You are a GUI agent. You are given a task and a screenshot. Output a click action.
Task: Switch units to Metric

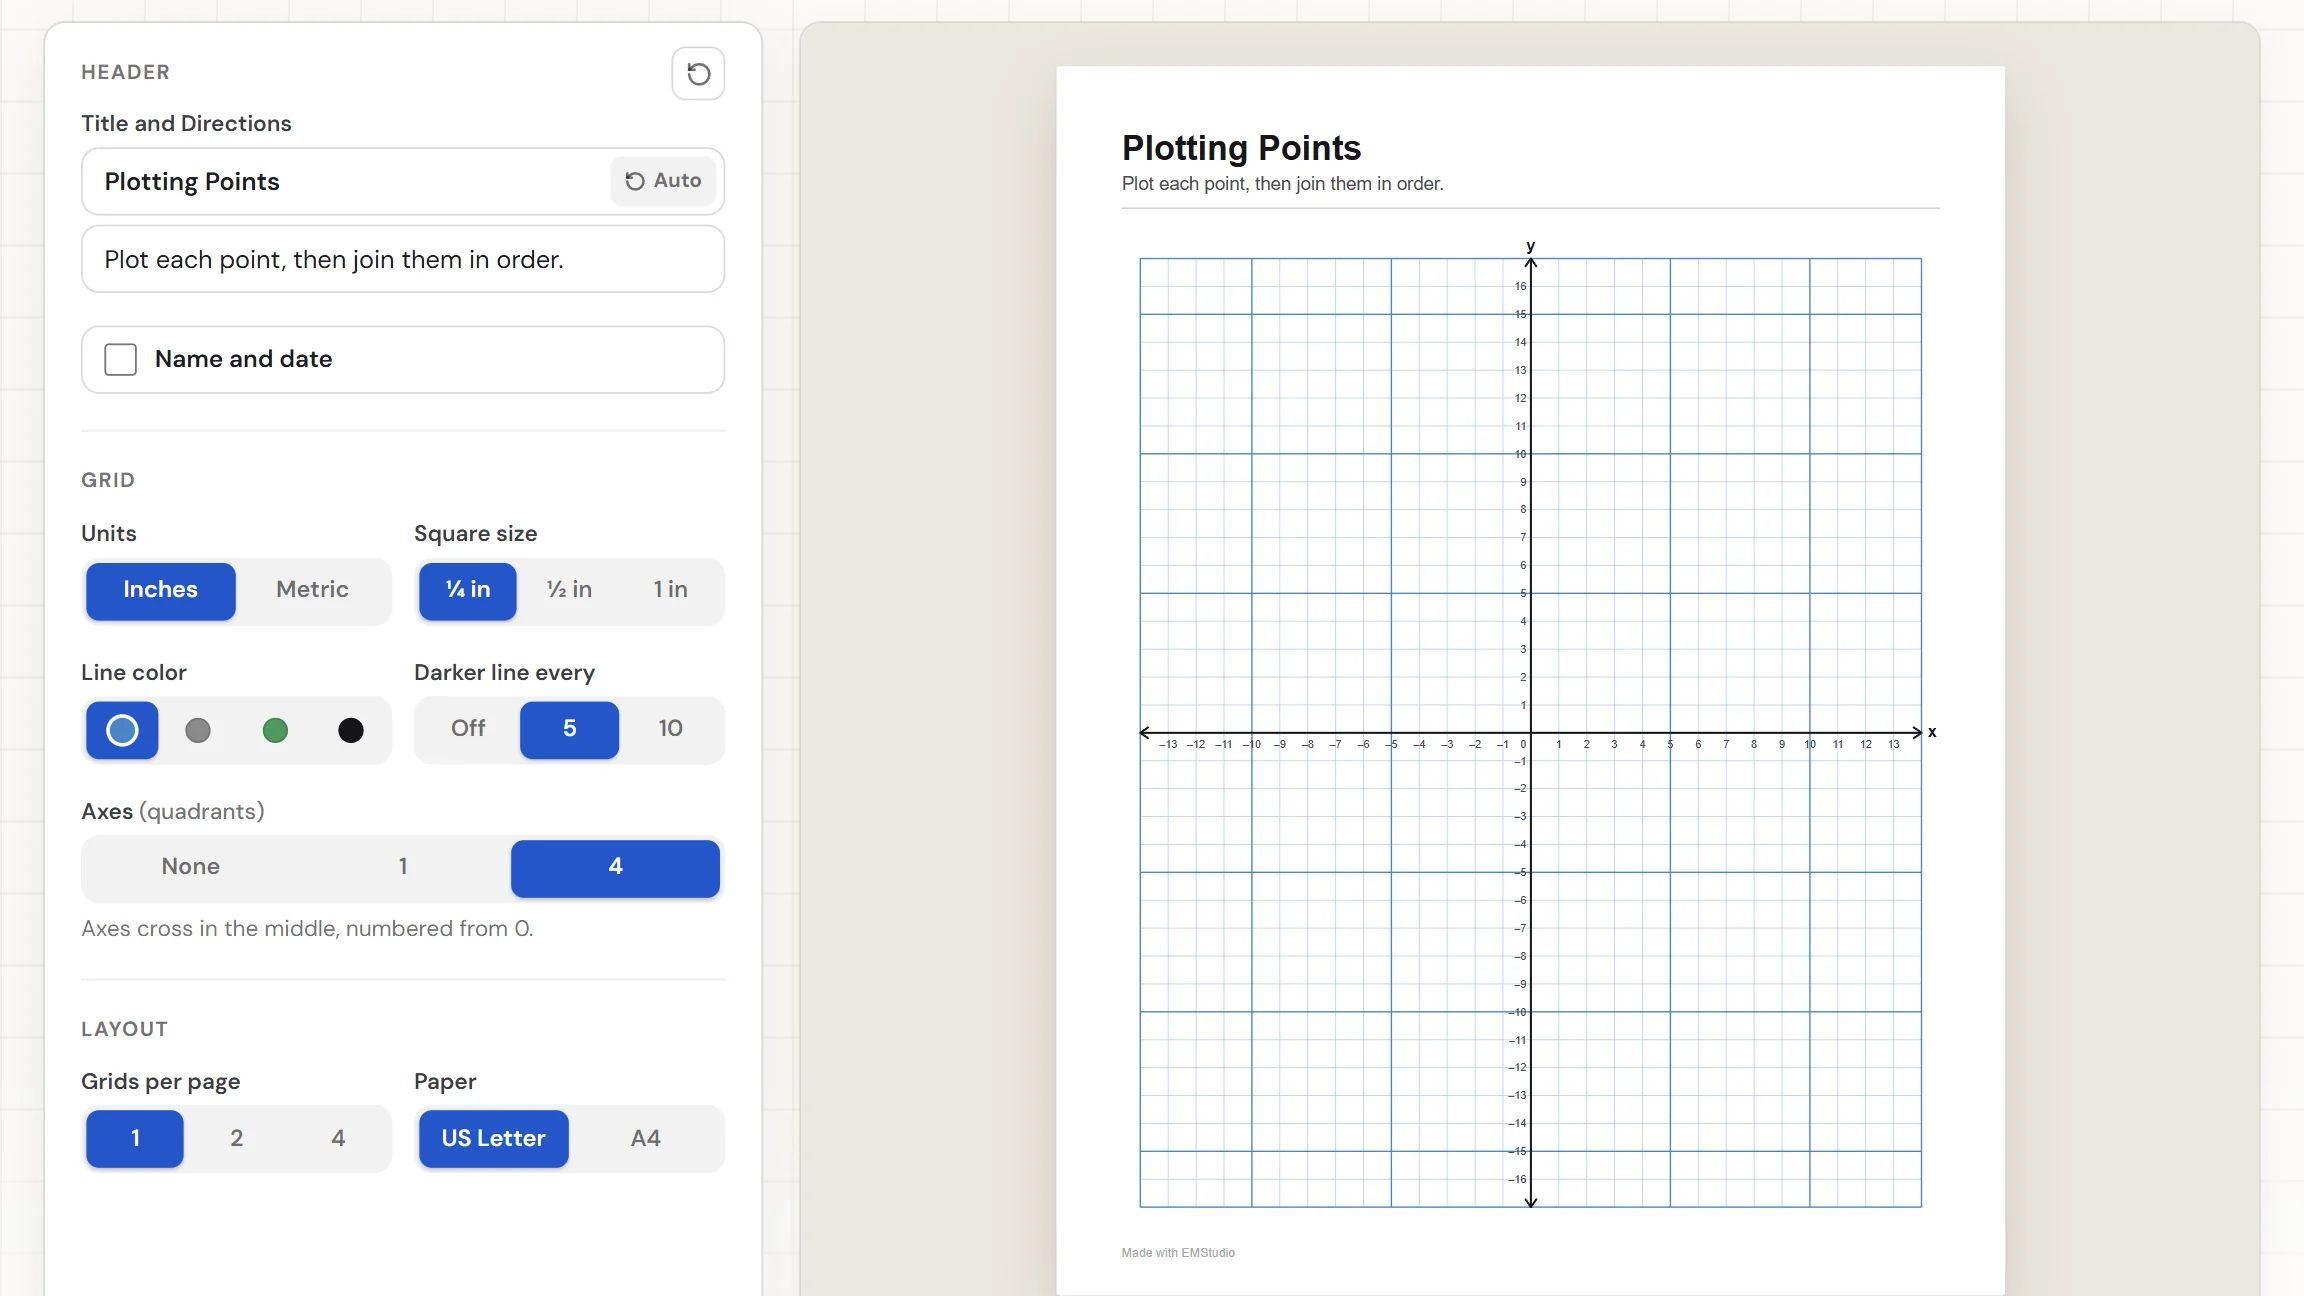[x=312, y=590]
